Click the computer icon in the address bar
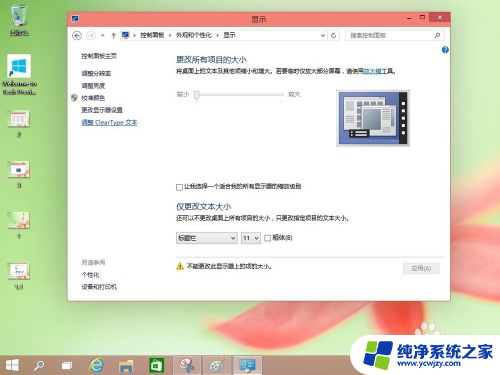Image resolution: width=500 pixels, height=375 pixels. pos(125,35)
